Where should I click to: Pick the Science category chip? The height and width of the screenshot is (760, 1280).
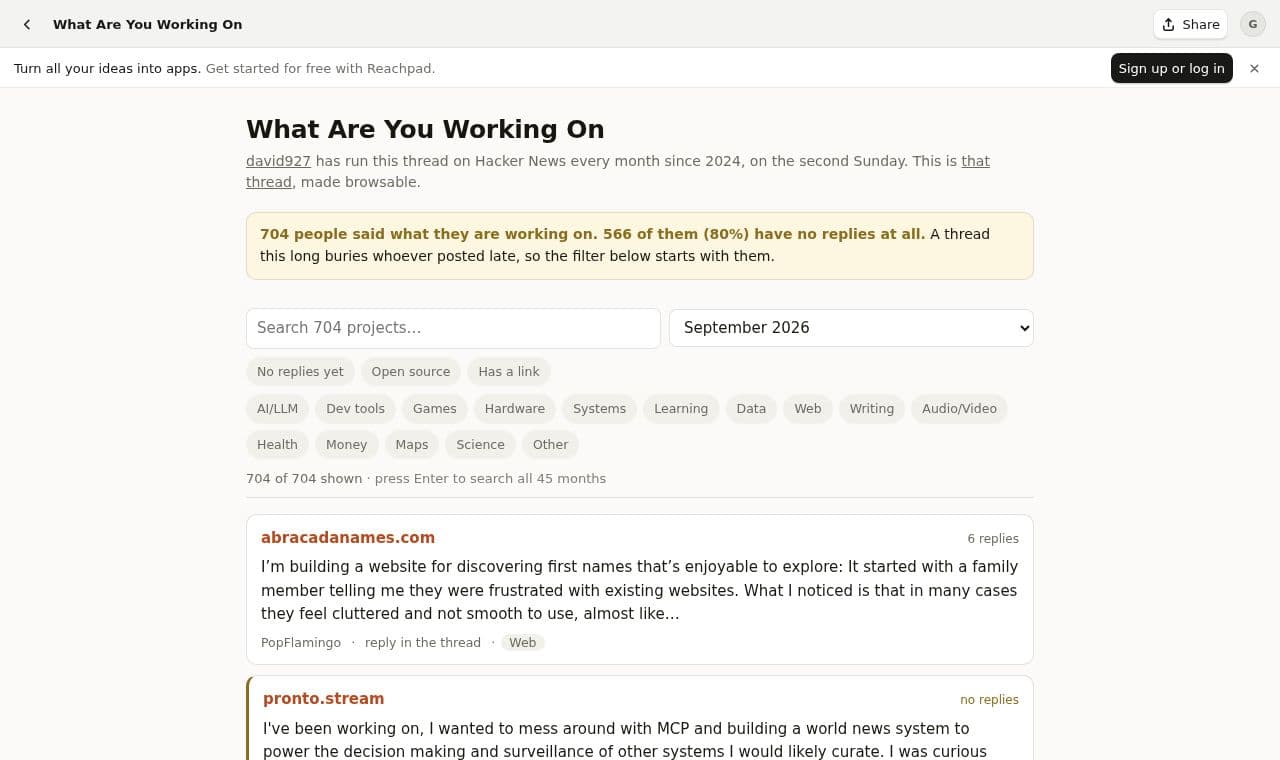point(480,445)
